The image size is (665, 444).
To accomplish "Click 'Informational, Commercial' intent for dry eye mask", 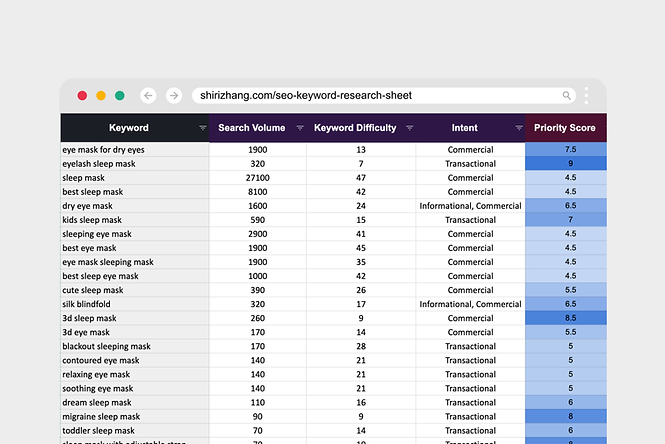I will pos(470,206).
